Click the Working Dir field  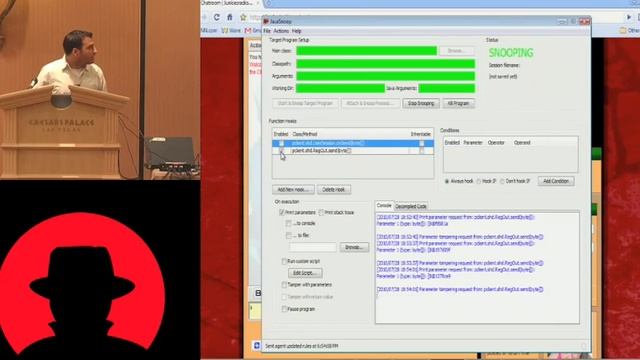point(340,88)
